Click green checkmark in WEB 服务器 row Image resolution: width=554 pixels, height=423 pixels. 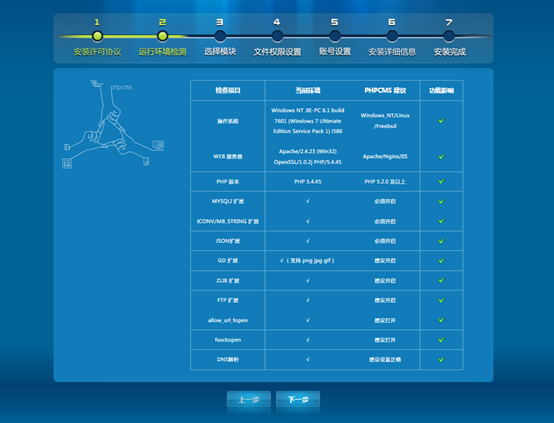441,156
